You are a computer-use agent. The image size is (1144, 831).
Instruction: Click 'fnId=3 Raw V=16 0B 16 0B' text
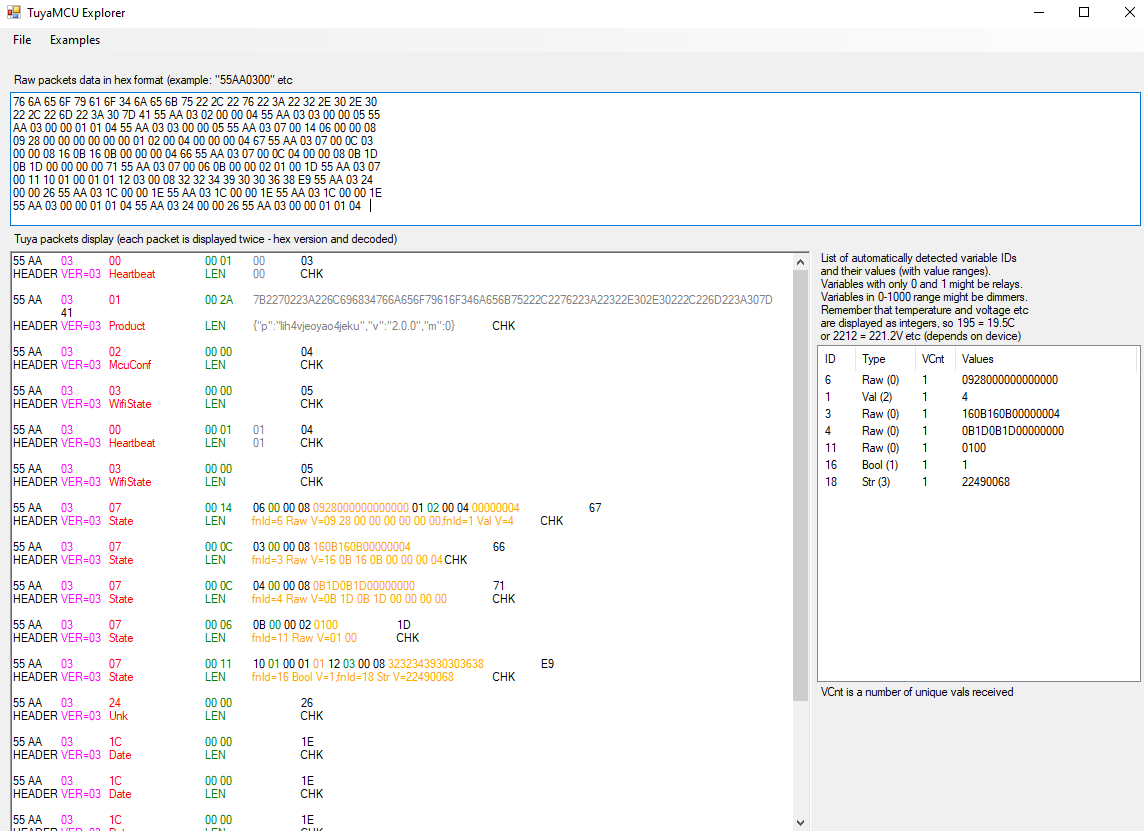coord(347,560)
